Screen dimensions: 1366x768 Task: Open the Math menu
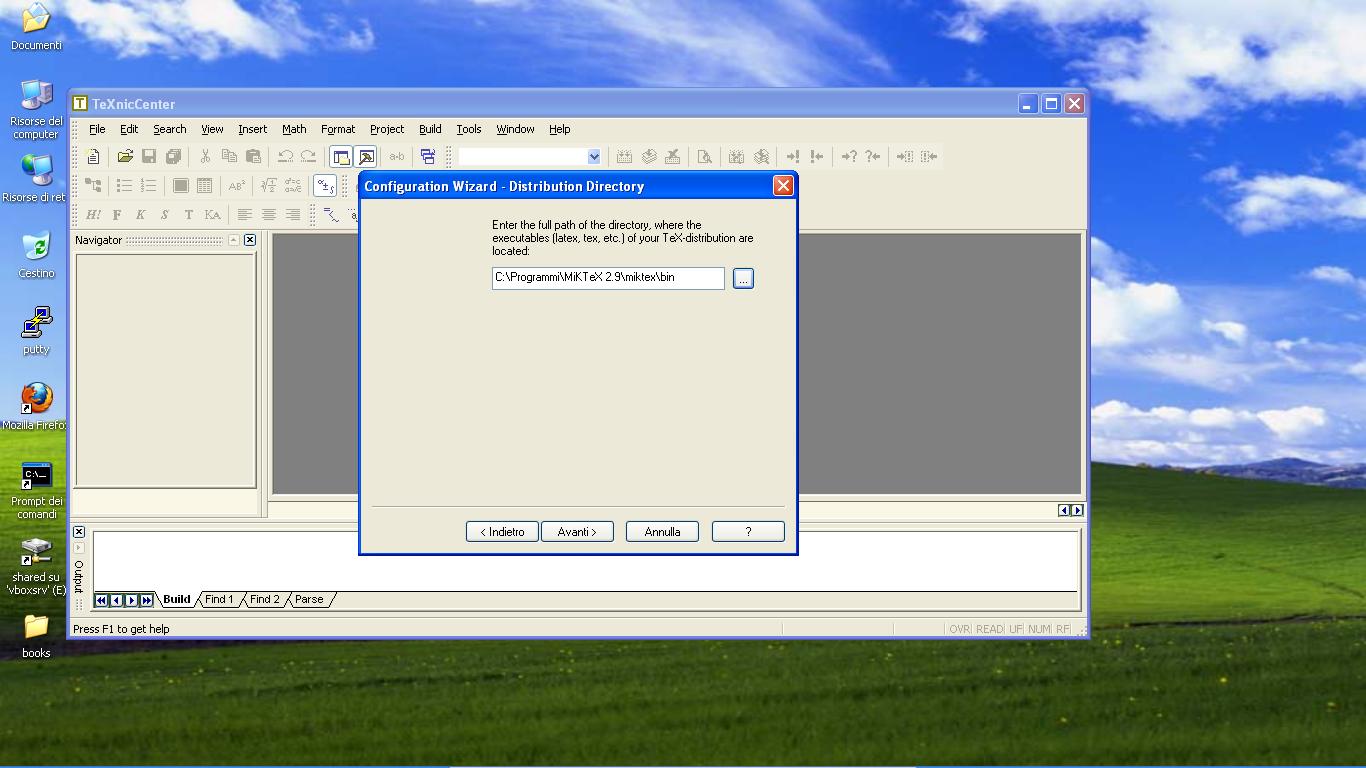(294, 129)
